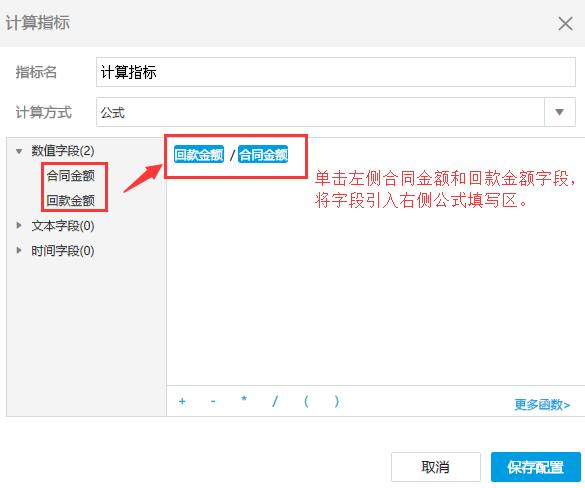
Task: Open the 更多函数 link
Action: [x=542, y=404]
